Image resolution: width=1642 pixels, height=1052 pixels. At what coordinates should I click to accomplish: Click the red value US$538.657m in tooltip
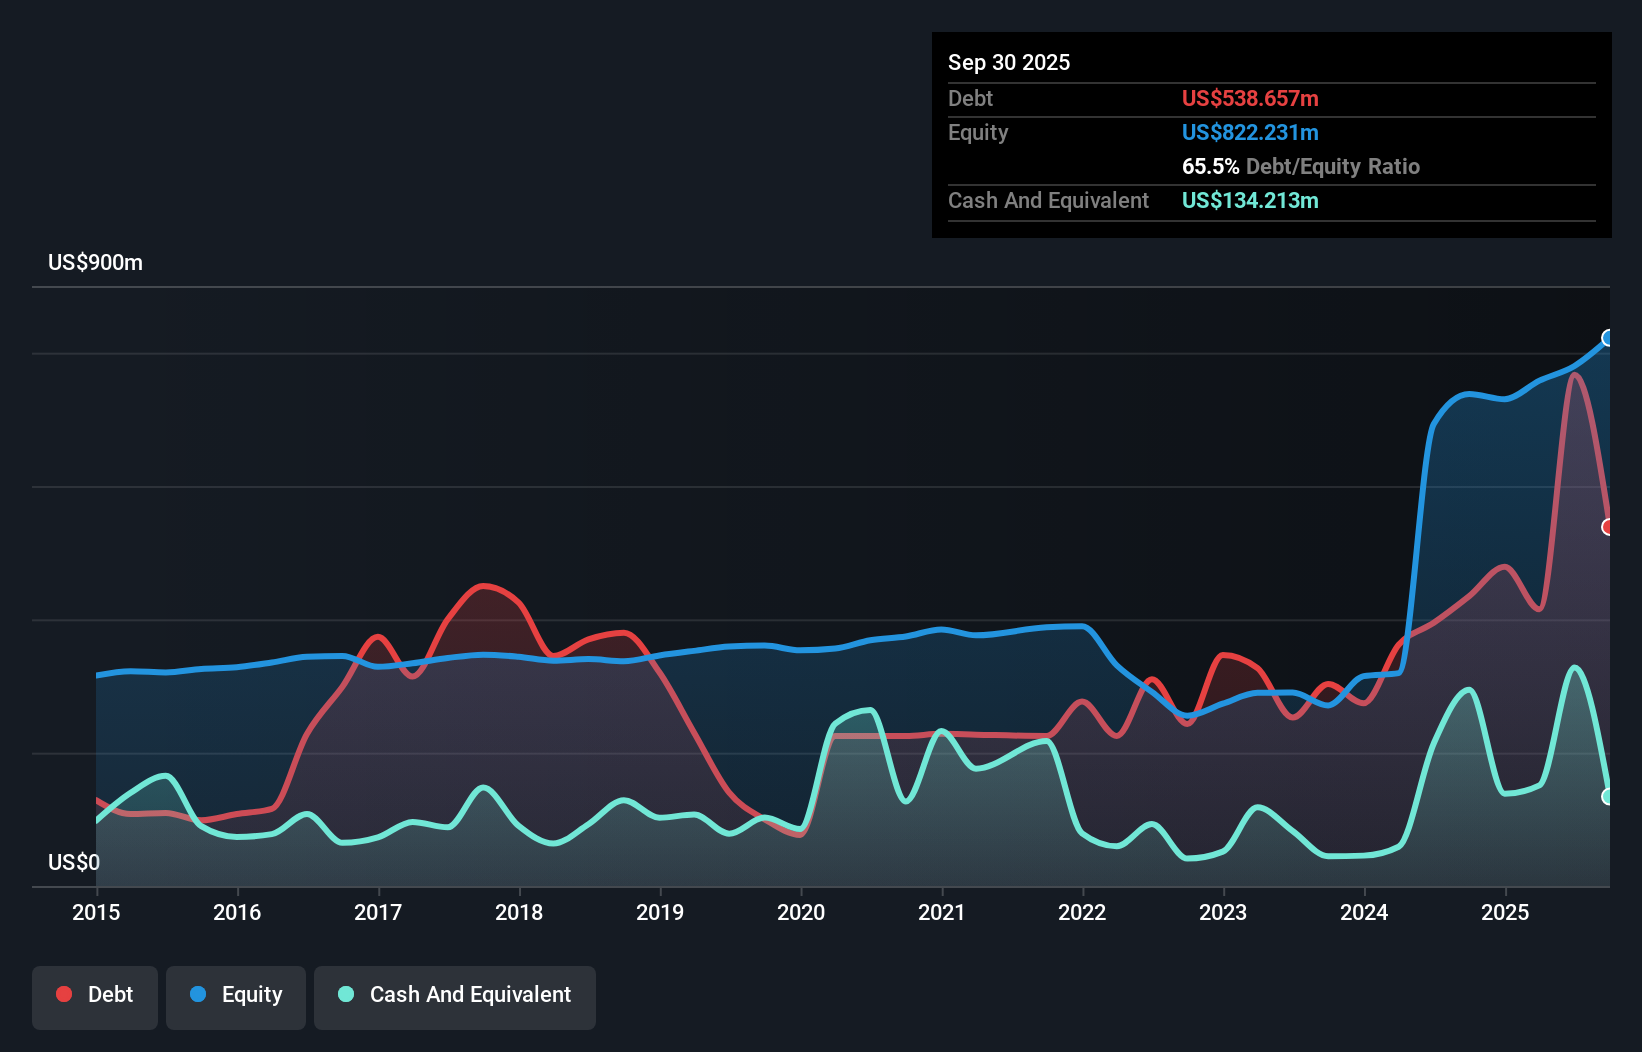[1250, 98]
